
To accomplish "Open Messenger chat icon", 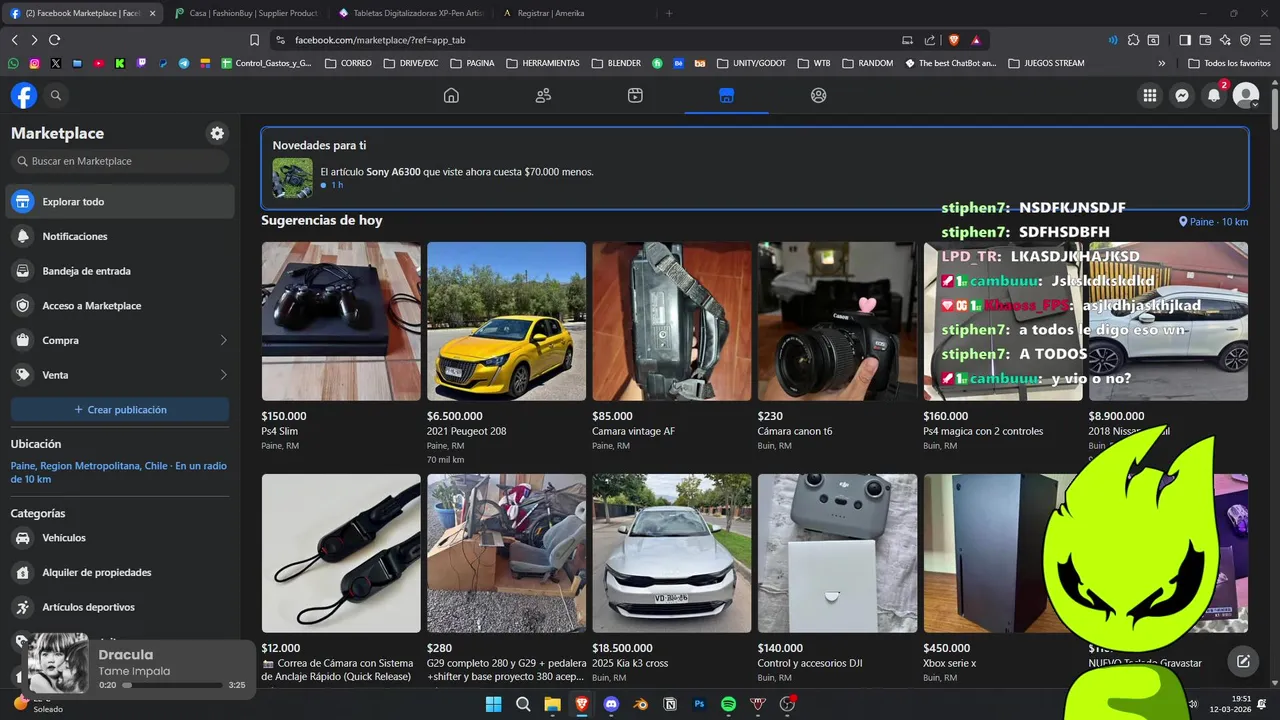I will [x=1182, y=95].
